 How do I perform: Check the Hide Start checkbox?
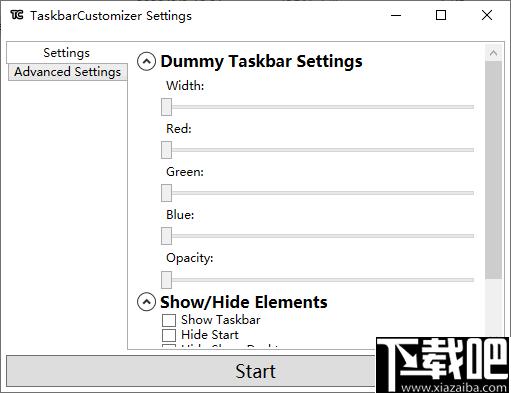pyautogui.click(x=169, y=335)
